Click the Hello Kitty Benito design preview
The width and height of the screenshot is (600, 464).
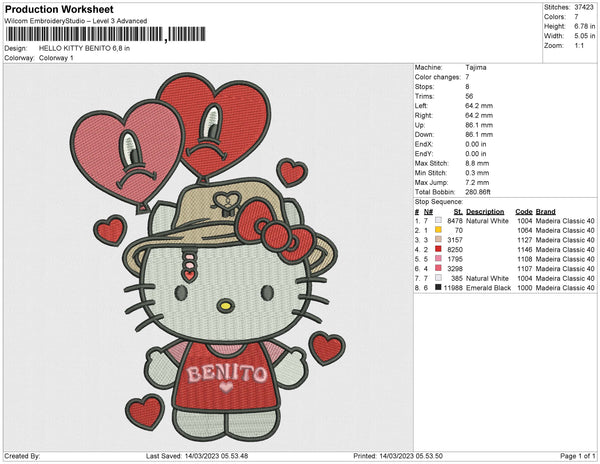[209, 257]
